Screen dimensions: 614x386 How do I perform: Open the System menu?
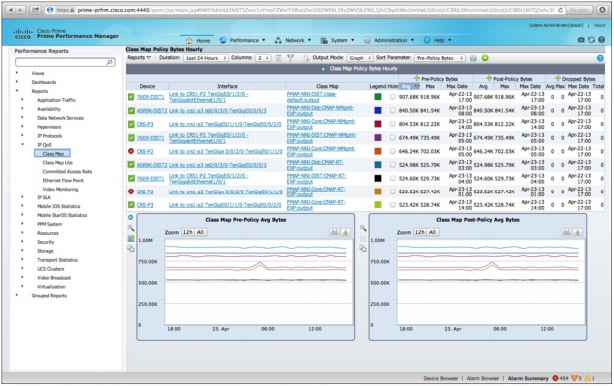pos(337,40)
